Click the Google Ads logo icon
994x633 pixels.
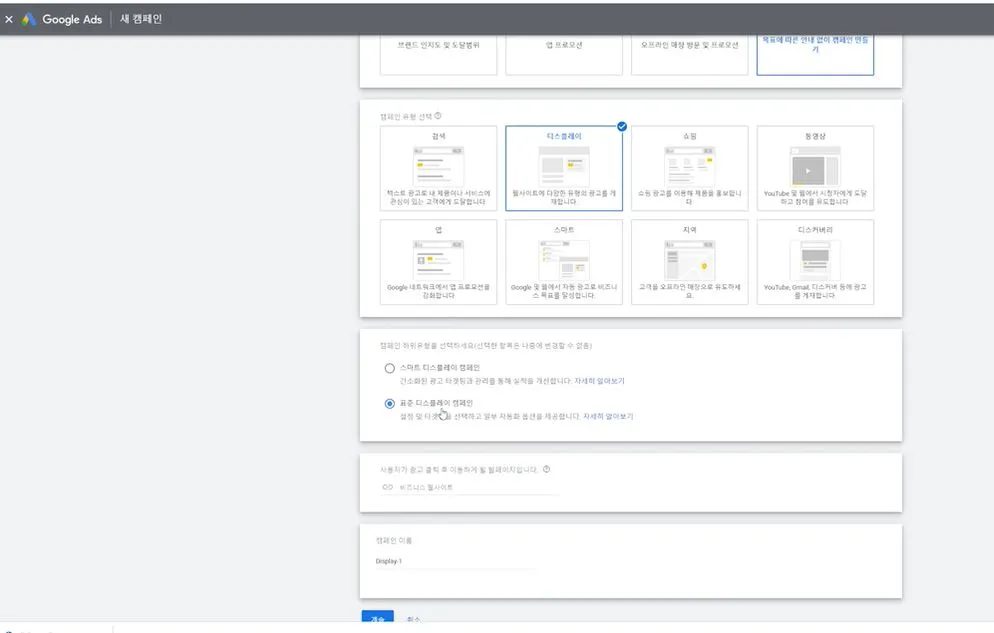(27, 17)
